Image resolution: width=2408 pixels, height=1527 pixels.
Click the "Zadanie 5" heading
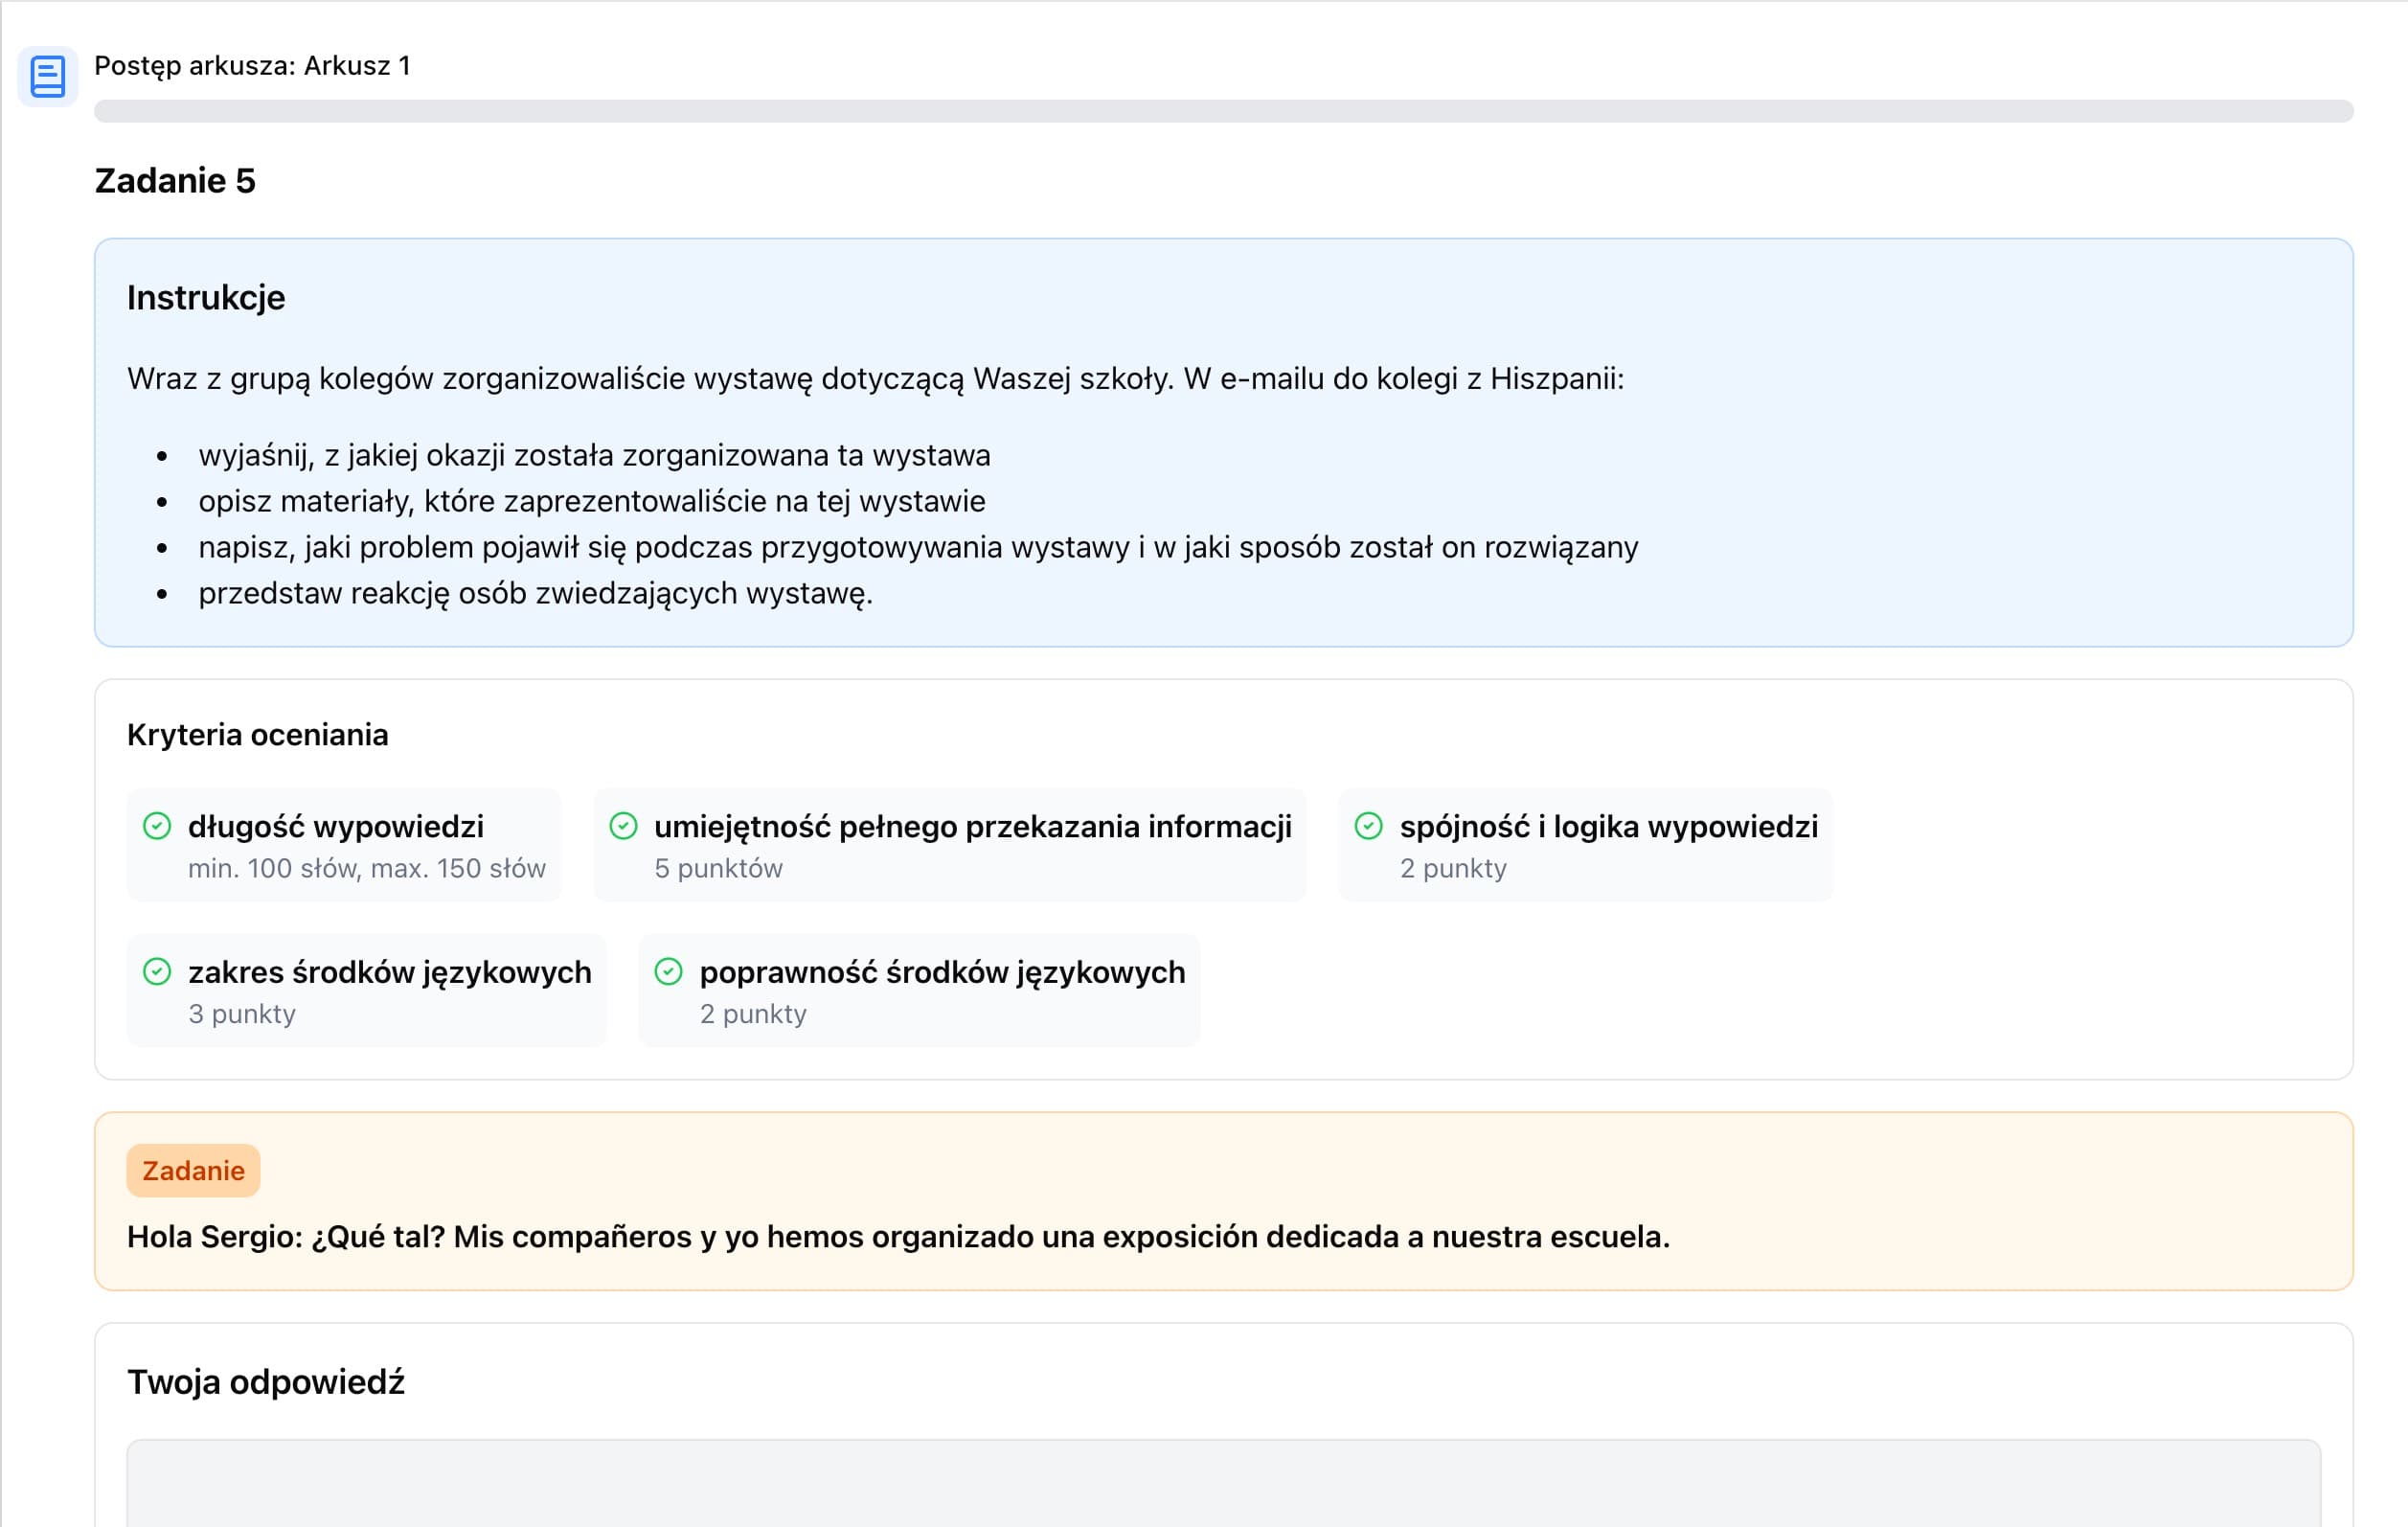coord(175,181)
